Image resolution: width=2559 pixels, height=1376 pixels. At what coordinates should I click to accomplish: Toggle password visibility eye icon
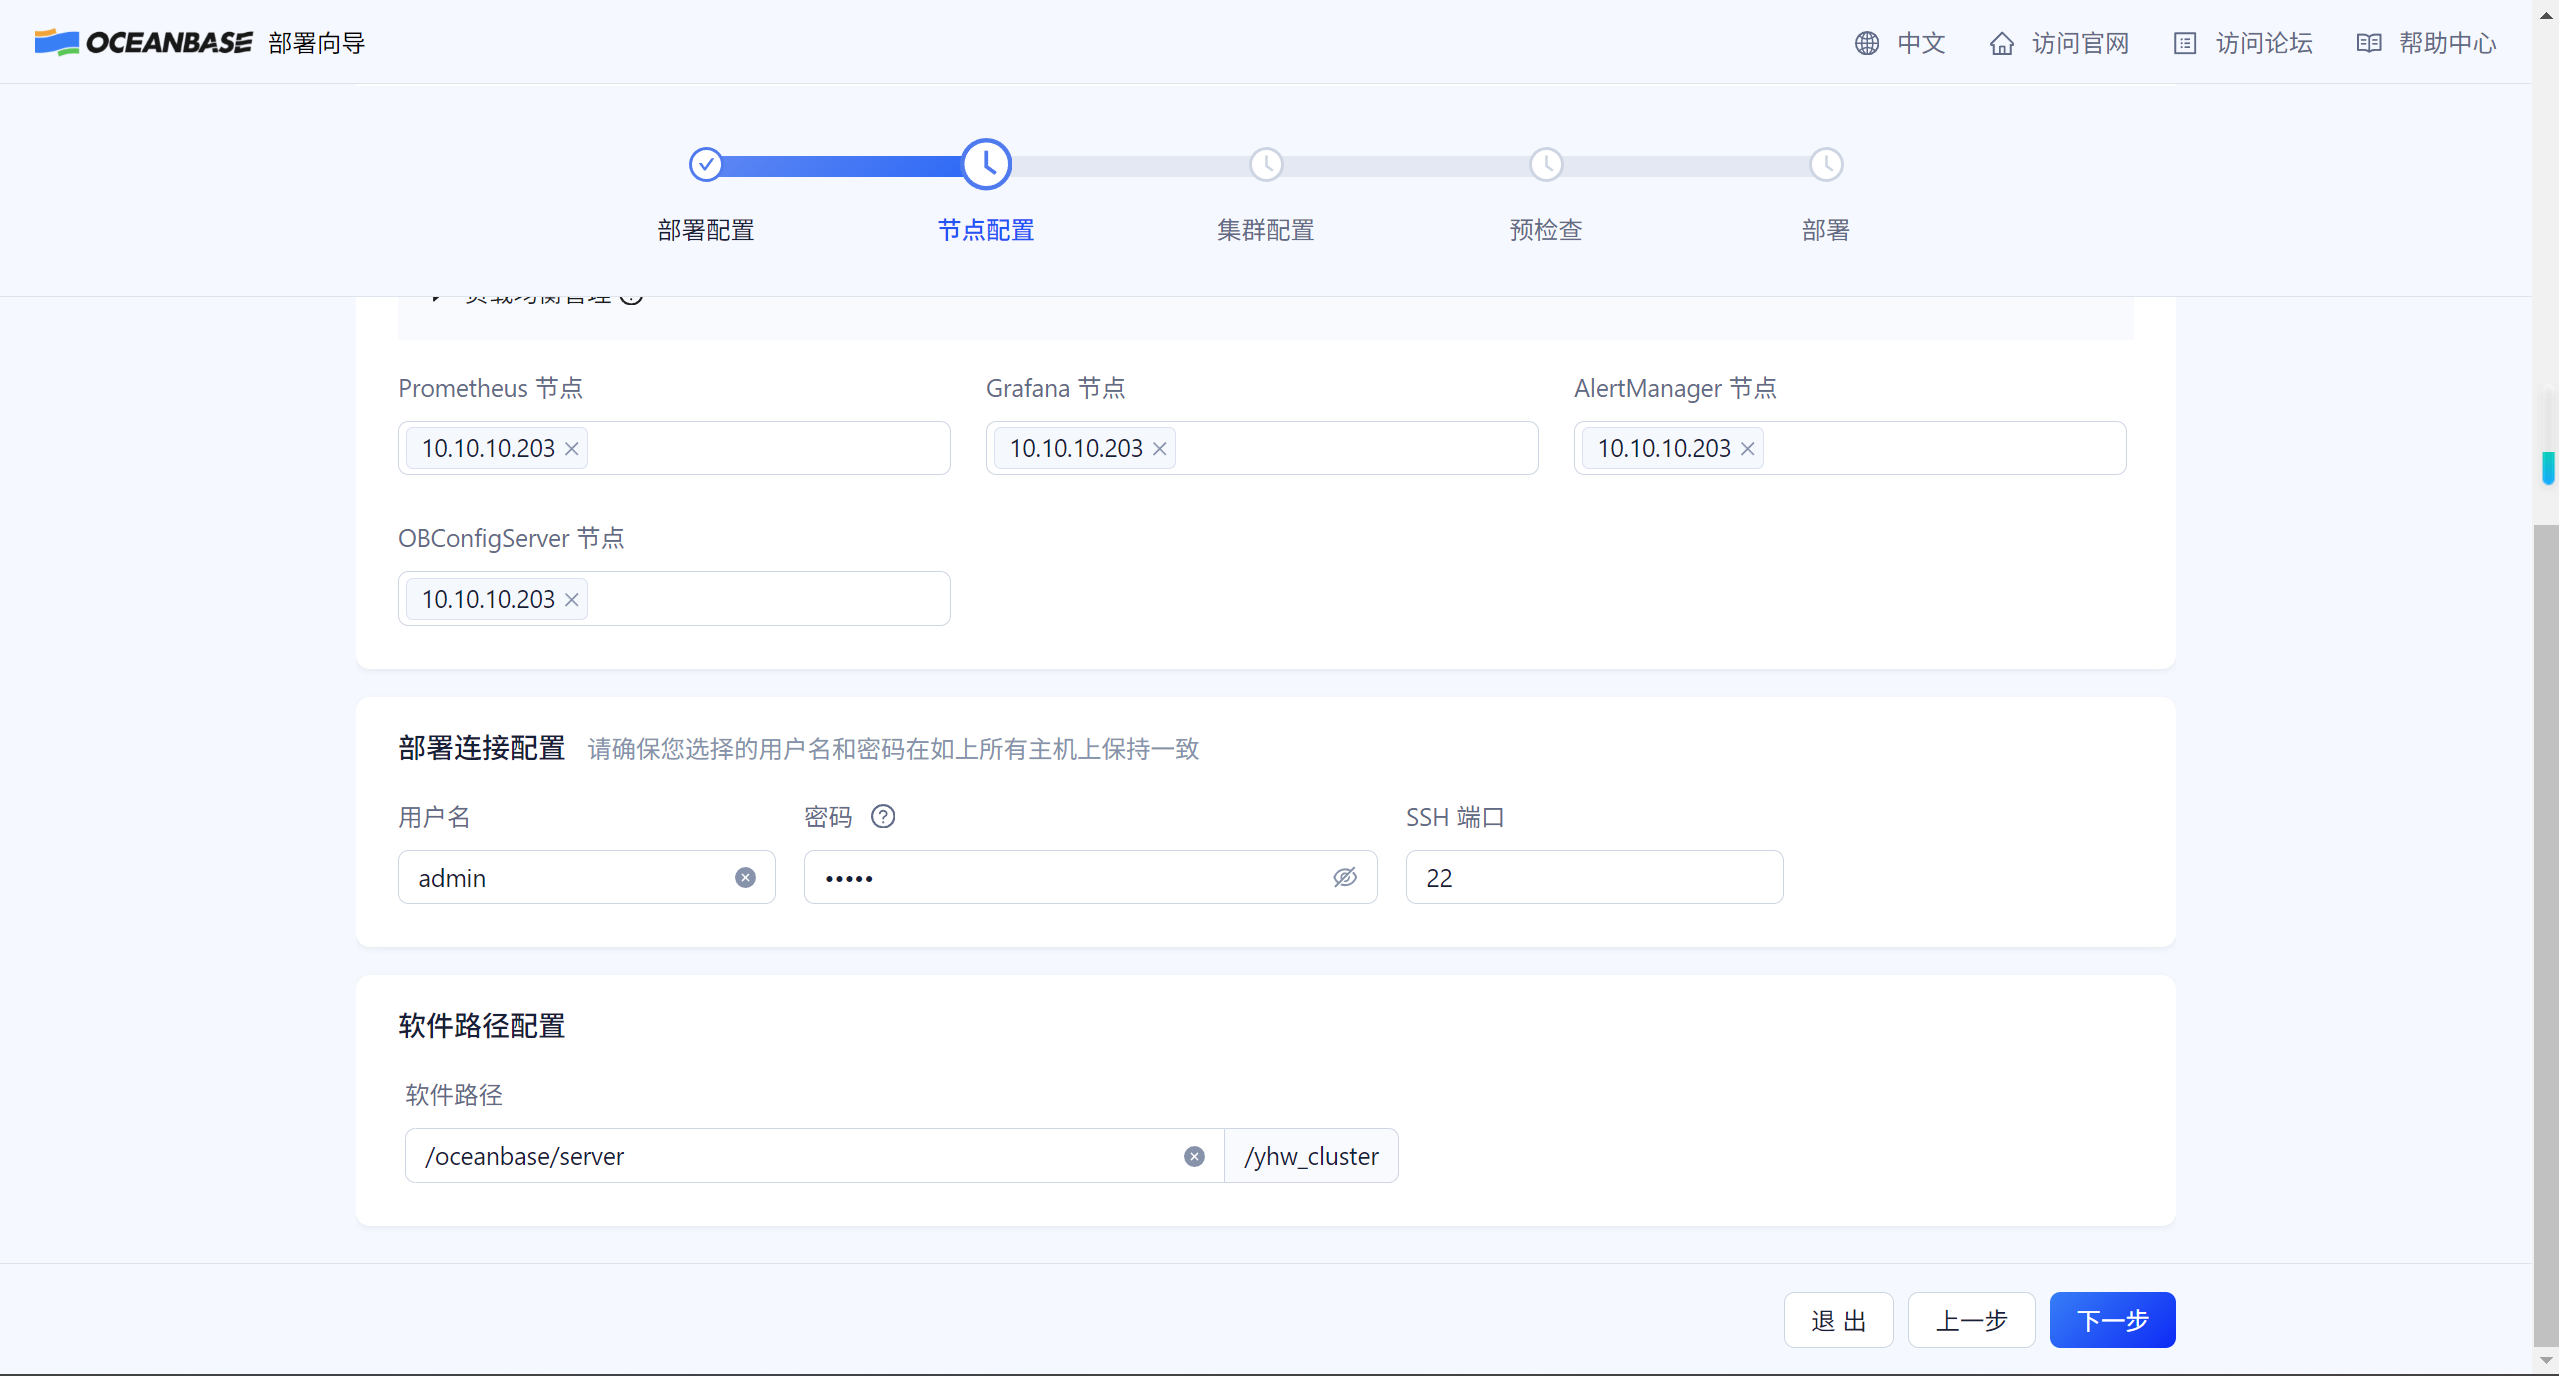pyautogui.click(x=1345, y=878)
